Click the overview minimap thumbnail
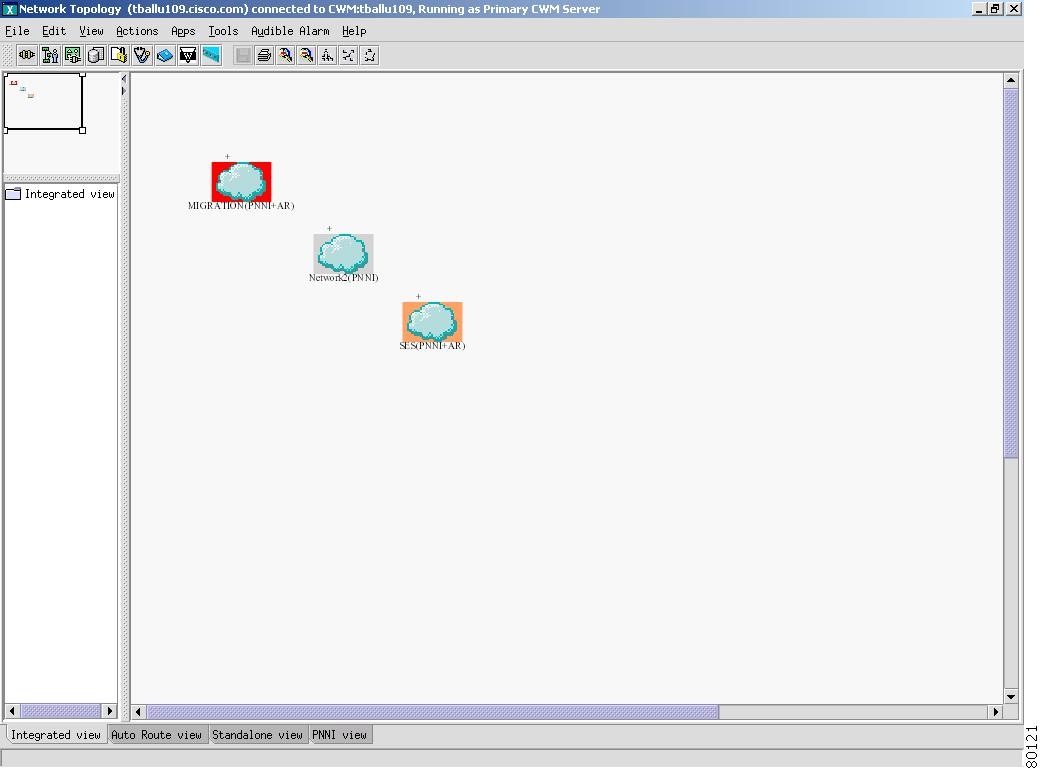 pyautogui.click(x=44, y=100)
